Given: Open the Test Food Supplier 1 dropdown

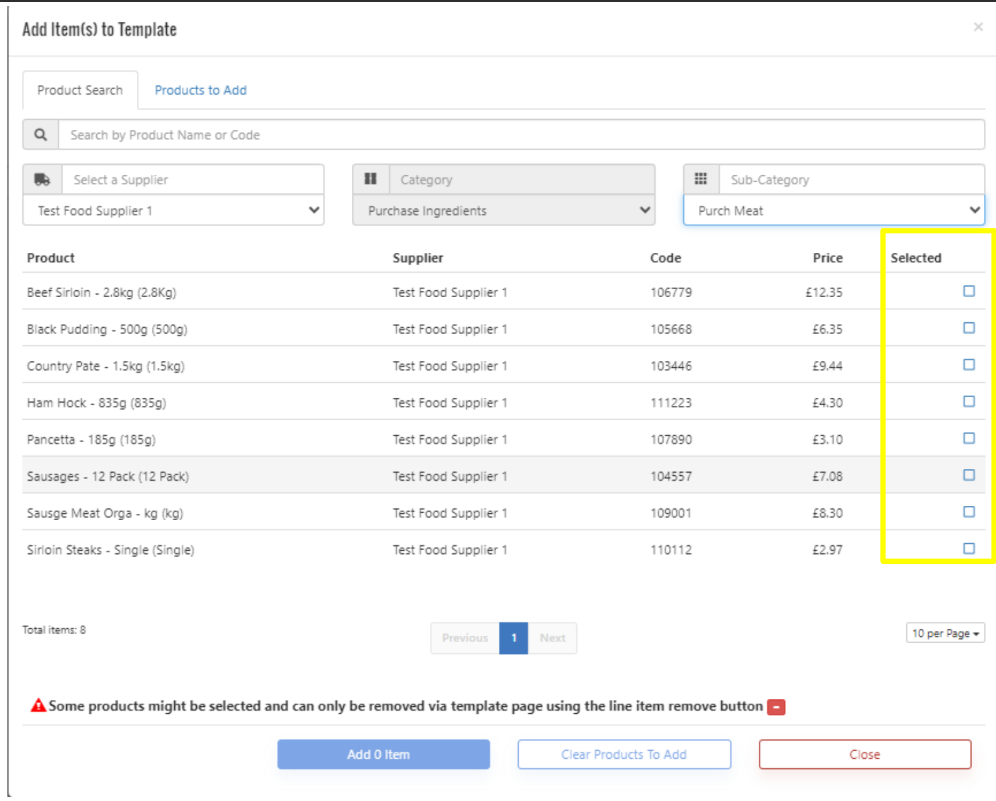Looking at the screenshot, I should coord(173,211).
